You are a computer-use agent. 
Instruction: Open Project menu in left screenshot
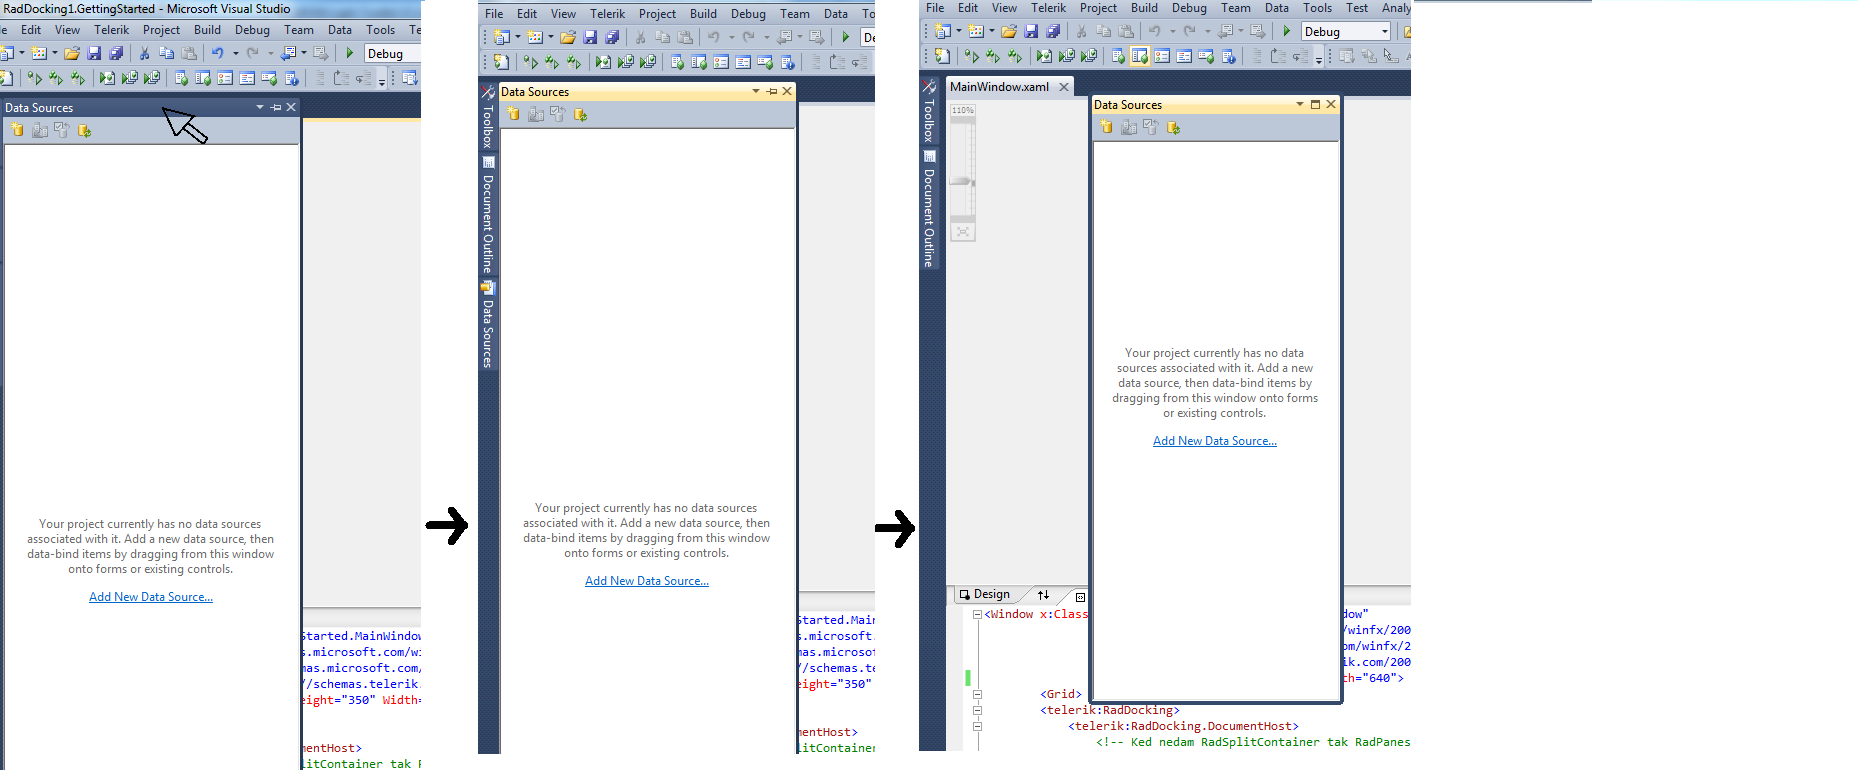(161, 30)
